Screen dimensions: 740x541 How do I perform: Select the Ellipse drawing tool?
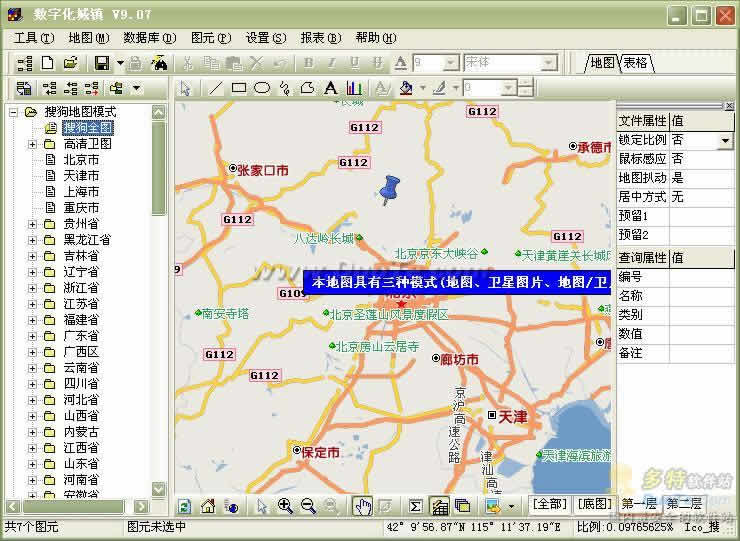point(261,88)
